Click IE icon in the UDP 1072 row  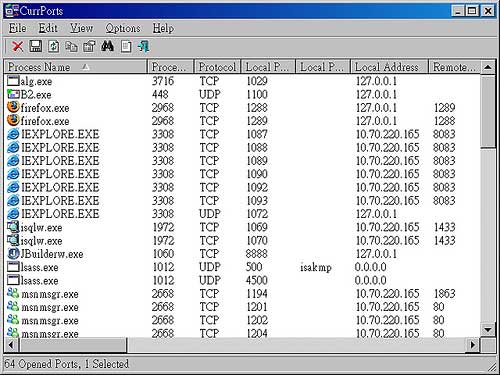click(13, 214)
